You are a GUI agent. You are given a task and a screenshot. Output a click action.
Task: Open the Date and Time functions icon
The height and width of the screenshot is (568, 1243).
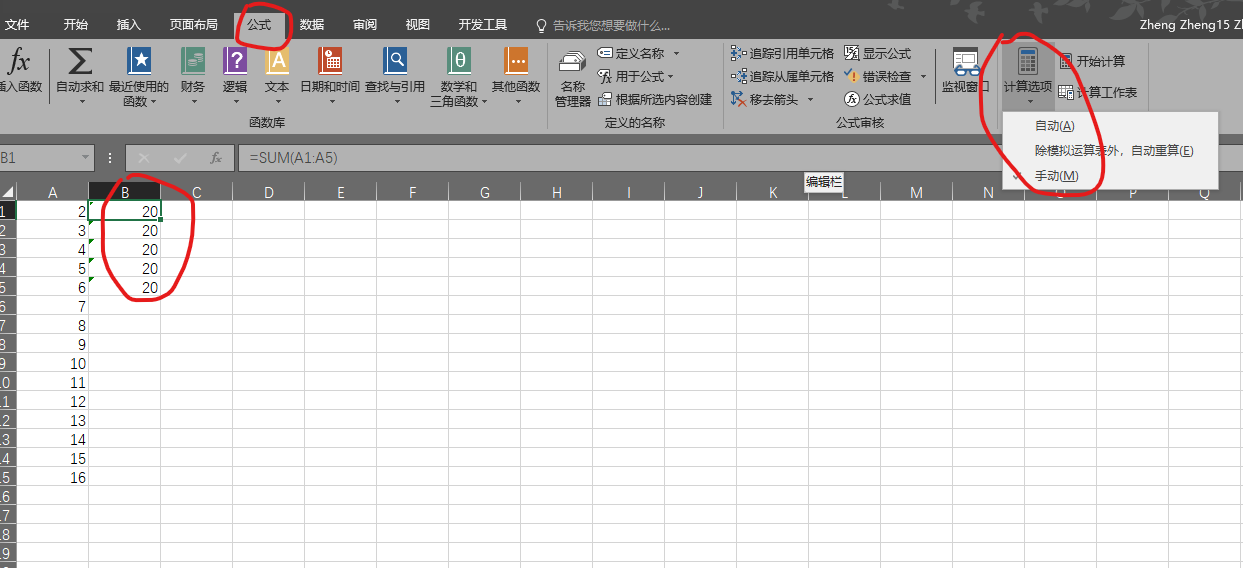tap(330, 61)
